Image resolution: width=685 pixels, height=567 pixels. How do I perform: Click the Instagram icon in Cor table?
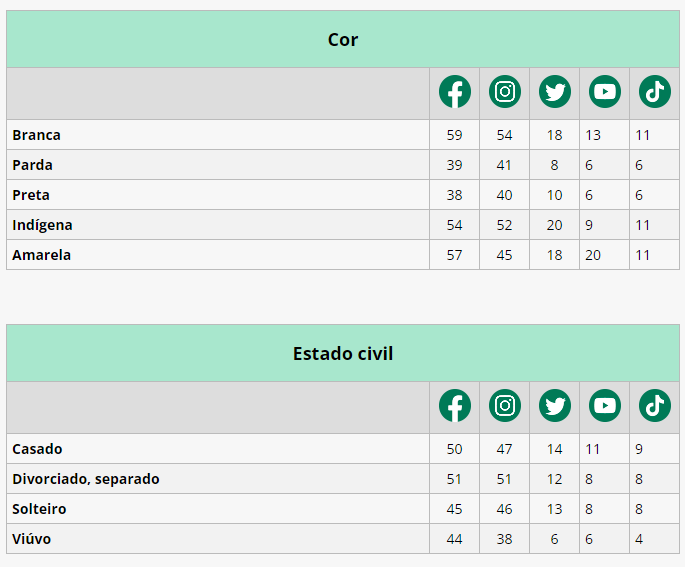pos(505,92)
